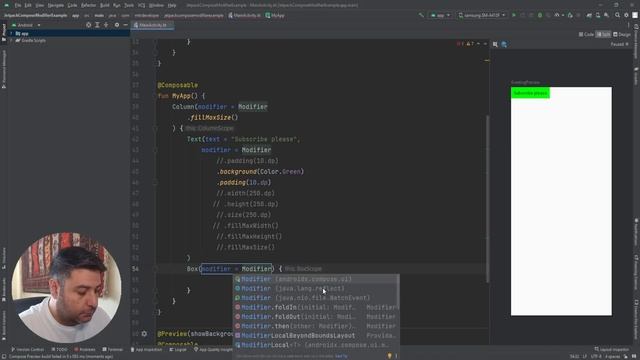The height and width of the screenshot is (360, 640).
Task: Open App Inspection tool window
Action: pyautogui.click(x=146, y=349)
